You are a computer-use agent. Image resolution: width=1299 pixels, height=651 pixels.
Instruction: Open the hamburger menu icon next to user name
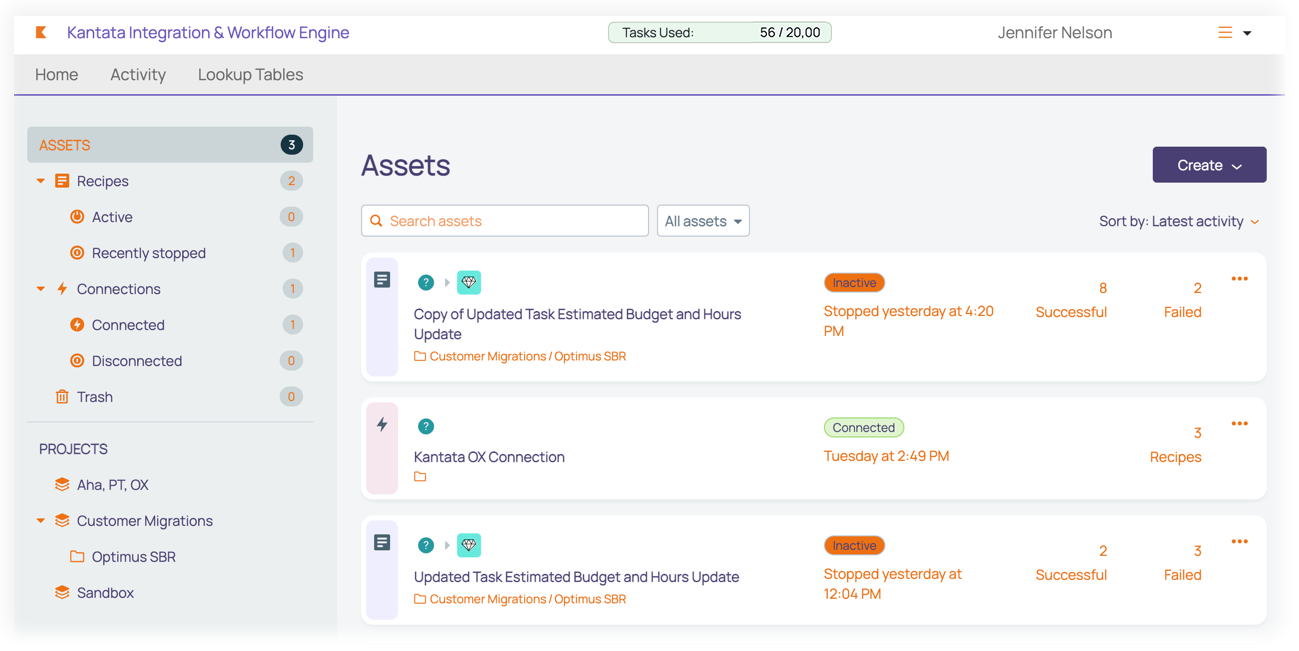[1225, 33]
